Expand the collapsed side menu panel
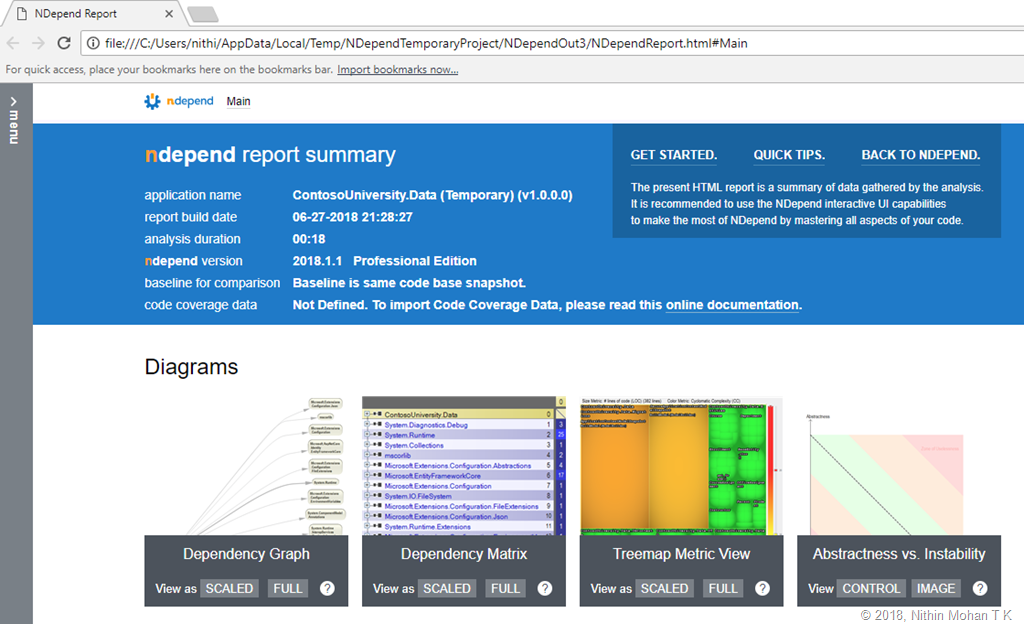Screen dimensions: 1024x624 point(14,120)
